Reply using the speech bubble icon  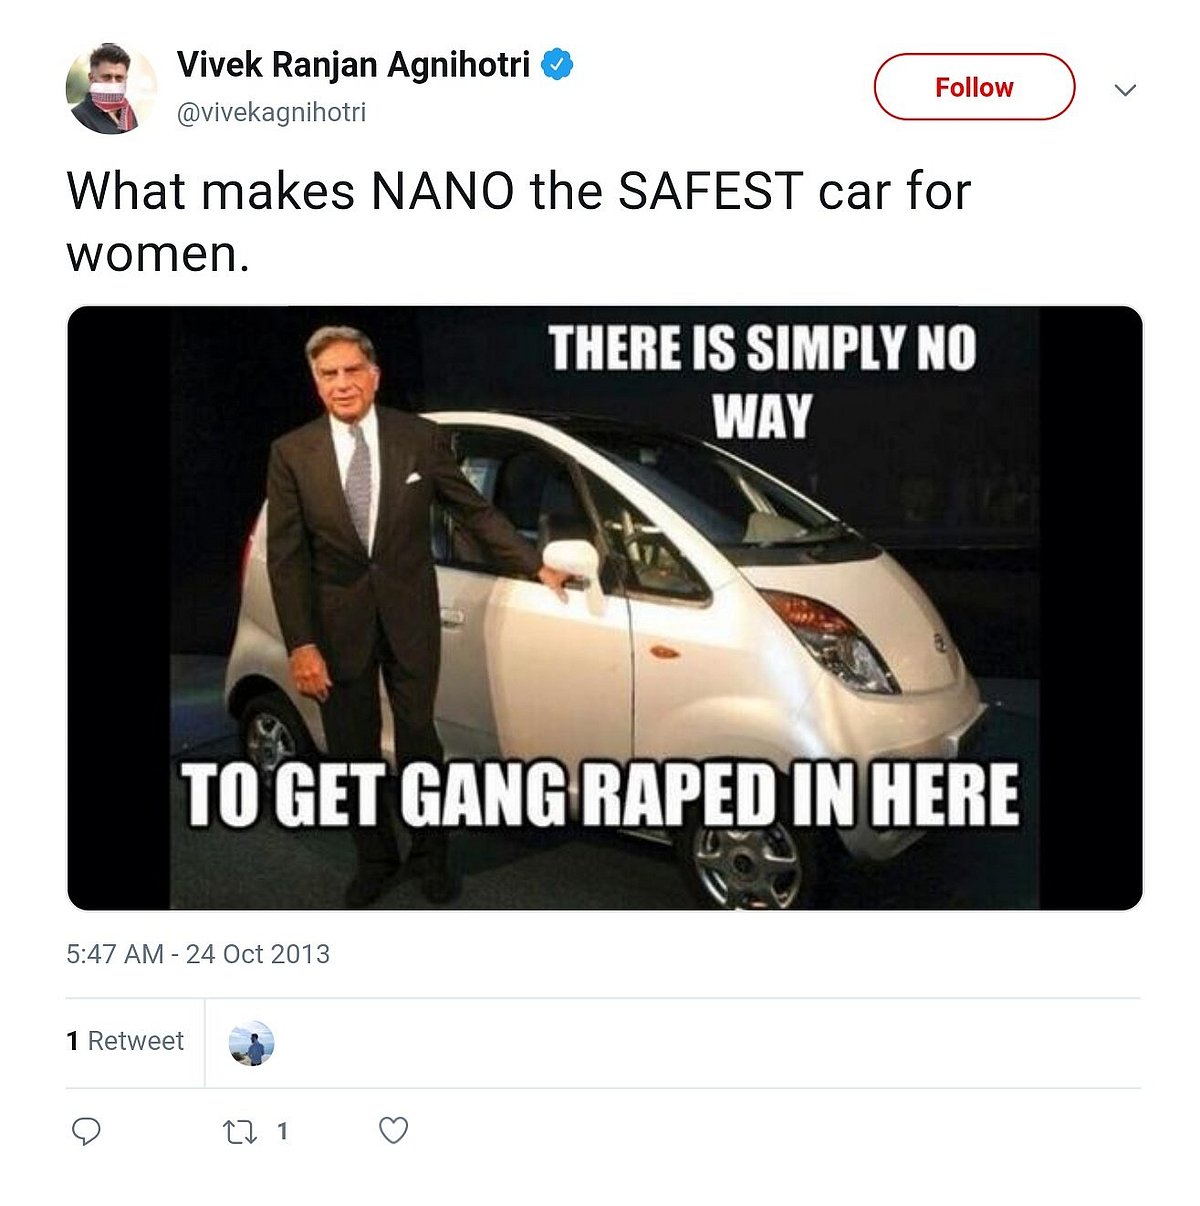(x=87, y=1131)
